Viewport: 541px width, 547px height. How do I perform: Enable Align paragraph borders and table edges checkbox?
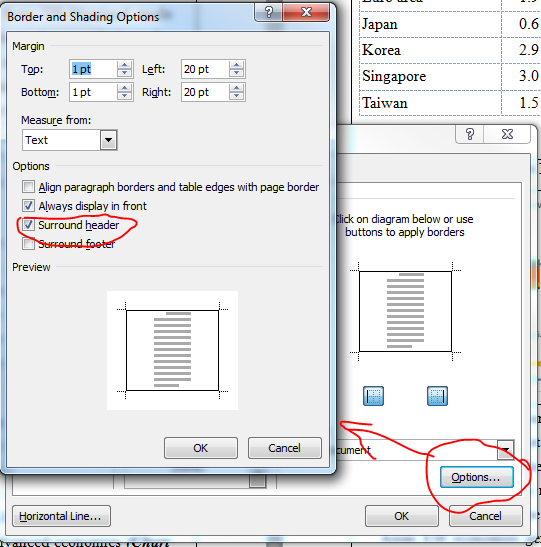pos(28,187)
